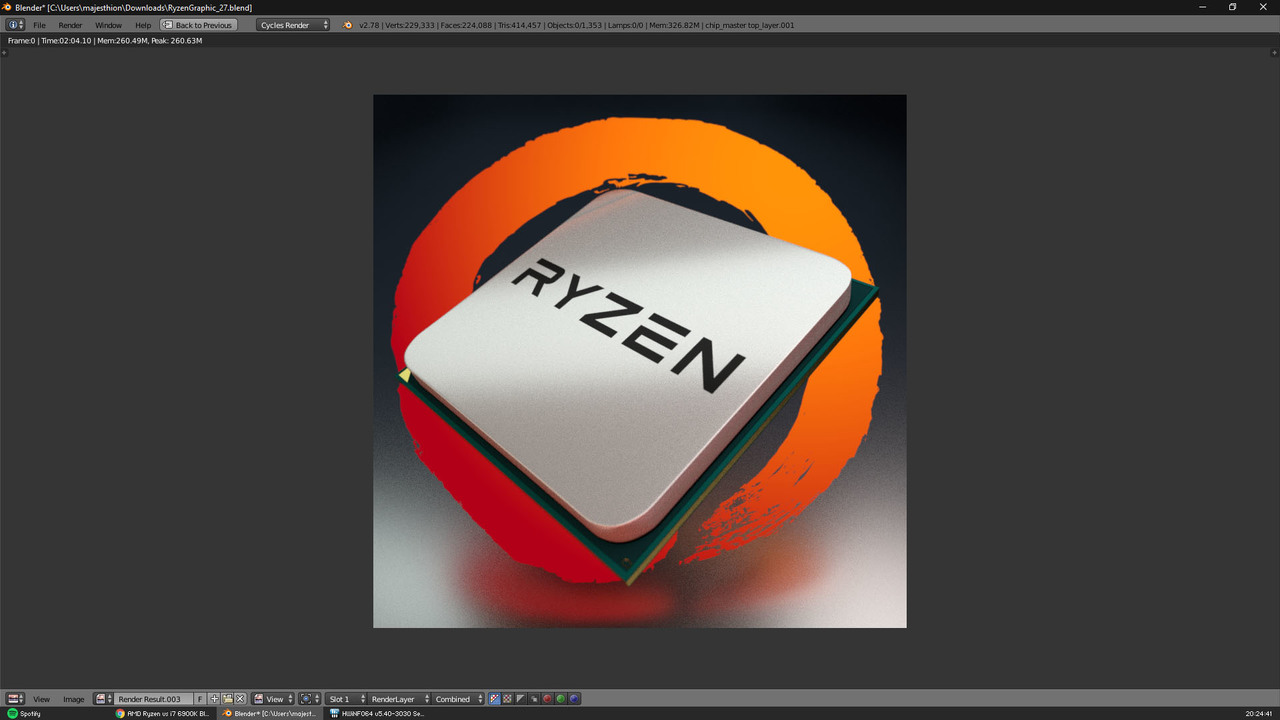Toggle the fake user F button
The width and height of the screenshot is (1280, 720).
200,699
